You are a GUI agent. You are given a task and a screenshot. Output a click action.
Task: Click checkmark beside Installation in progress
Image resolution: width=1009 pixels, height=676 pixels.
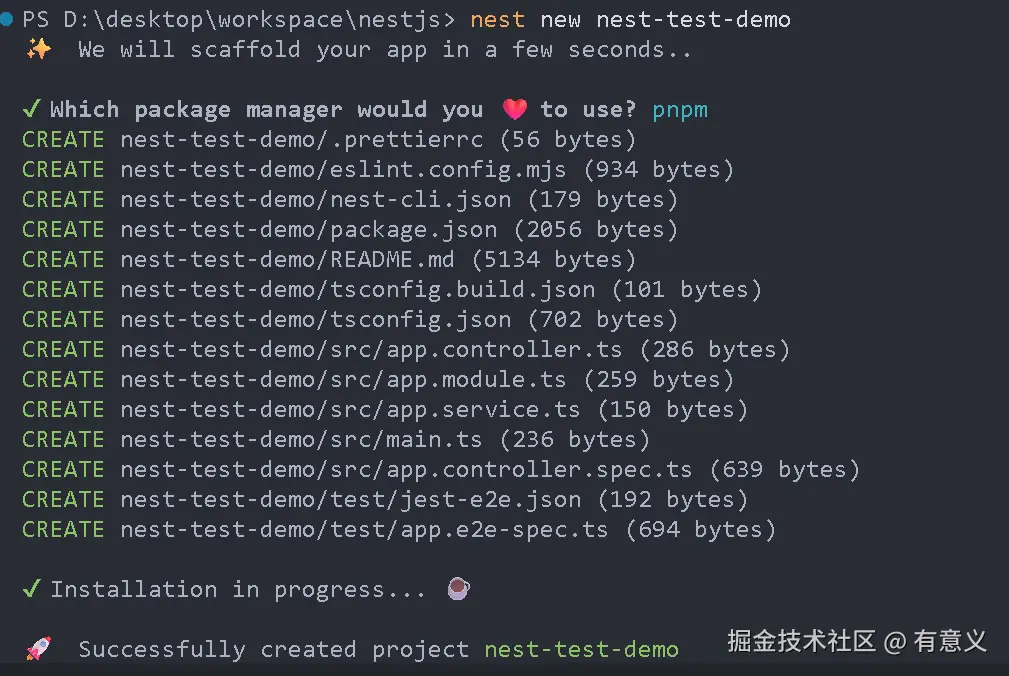pyautogui.click(x=32, y=589)
